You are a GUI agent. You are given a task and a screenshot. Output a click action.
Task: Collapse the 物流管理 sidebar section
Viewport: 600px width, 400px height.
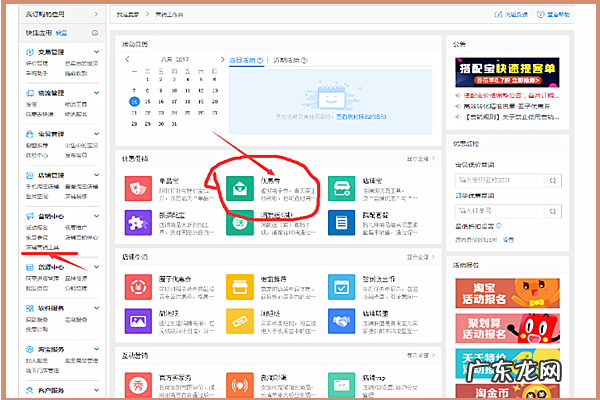click(x=96, y=93)
